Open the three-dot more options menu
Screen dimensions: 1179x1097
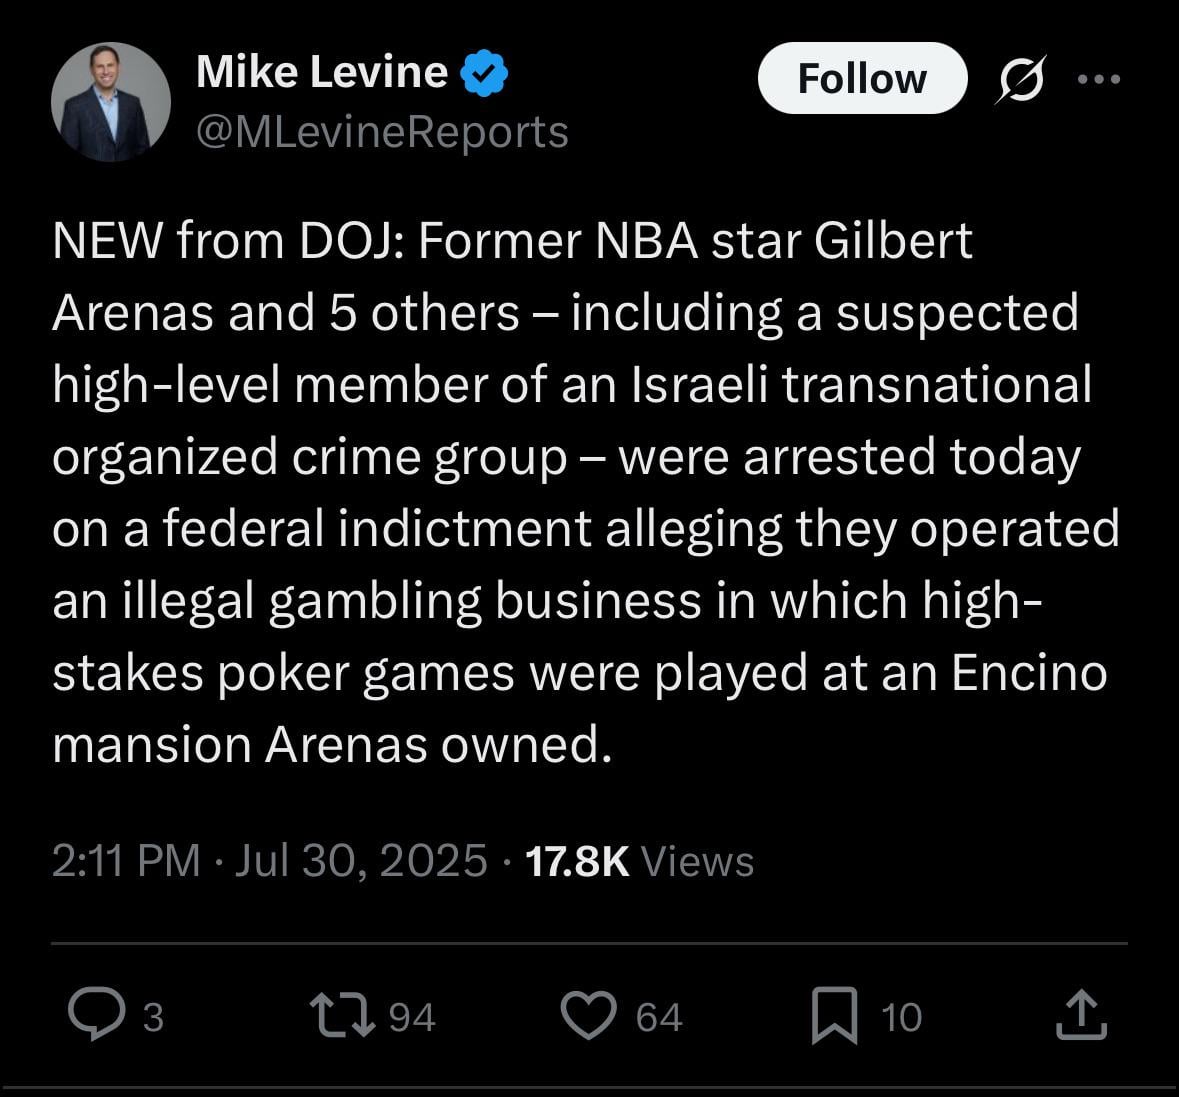pyautogui.click(x=1099, y=79)
